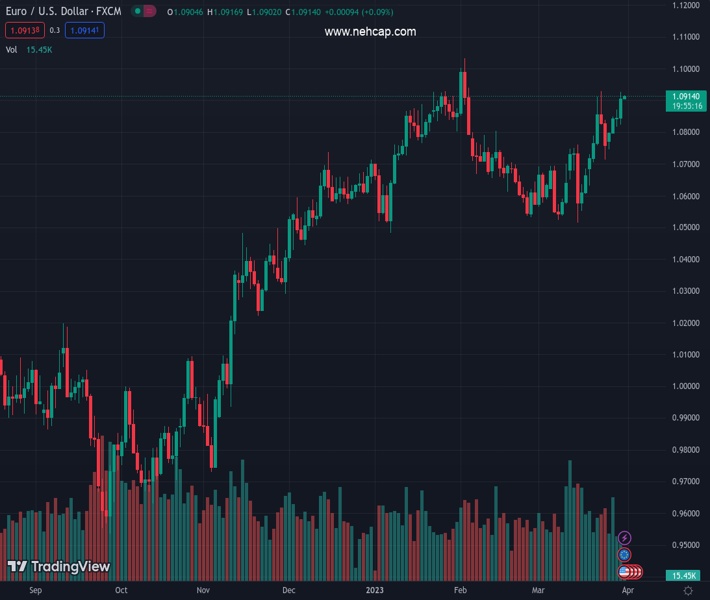Open the Euro / U.S. Dollar symbol title
Image resolution: width=710 pixels, height=600 pixels.
click(x=62, y=13)
